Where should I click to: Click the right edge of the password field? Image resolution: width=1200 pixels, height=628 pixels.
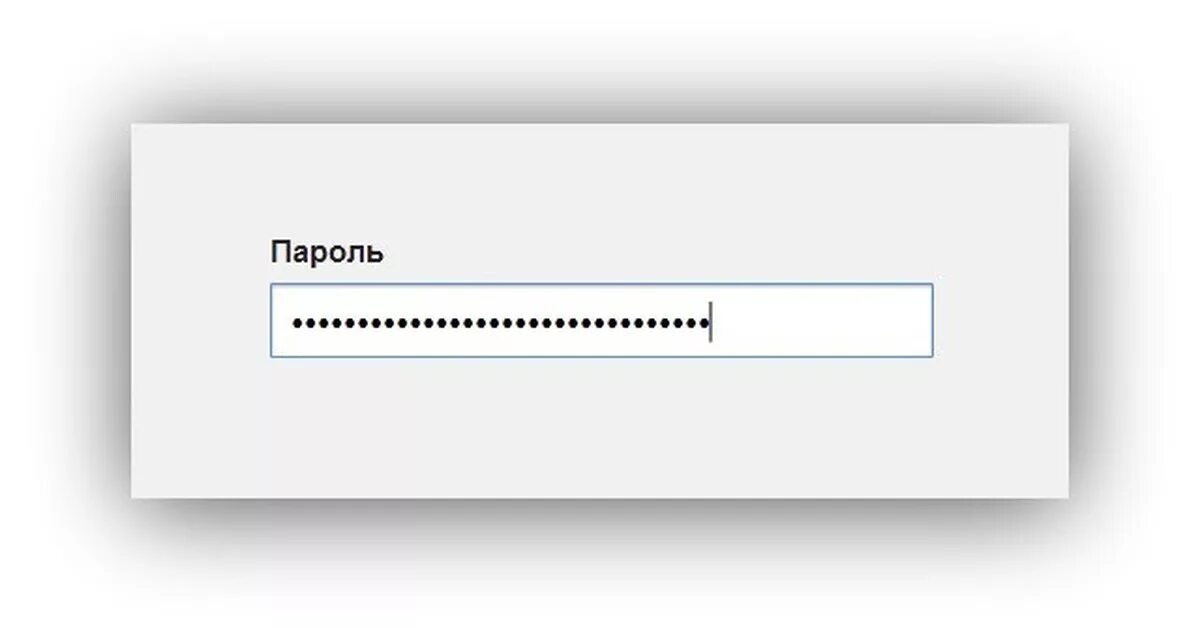(x=932, y=321)
